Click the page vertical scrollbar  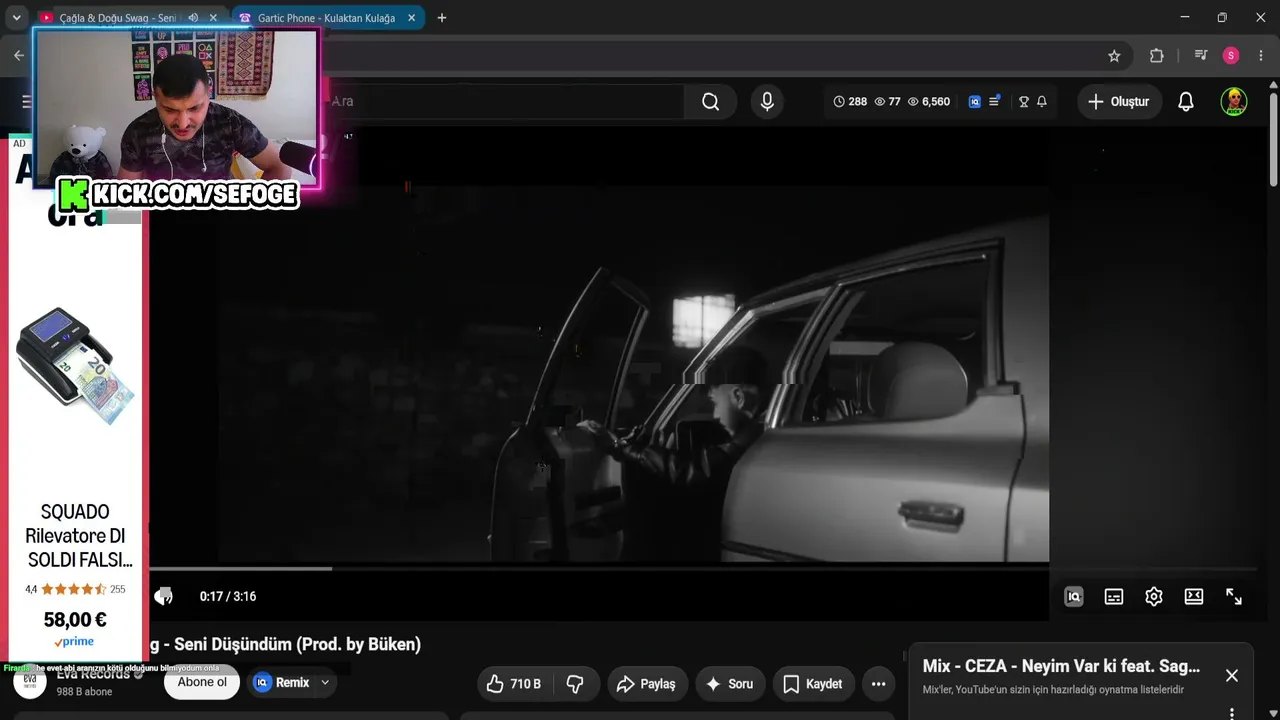(1273, 139)
